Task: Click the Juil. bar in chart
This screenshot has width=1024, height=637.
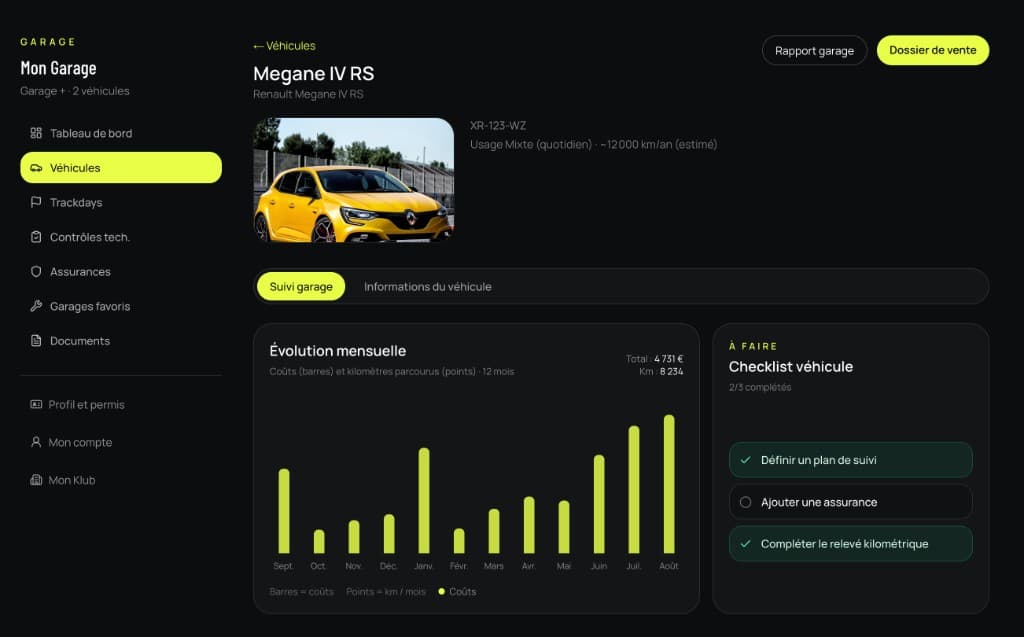Action: point(633,490)
